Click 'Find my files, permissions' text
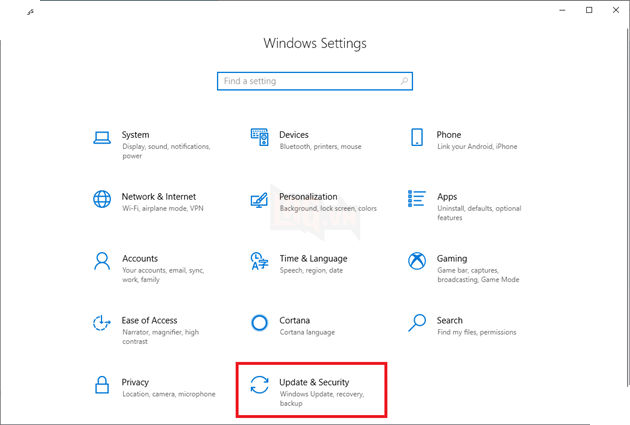 (477, 332)
